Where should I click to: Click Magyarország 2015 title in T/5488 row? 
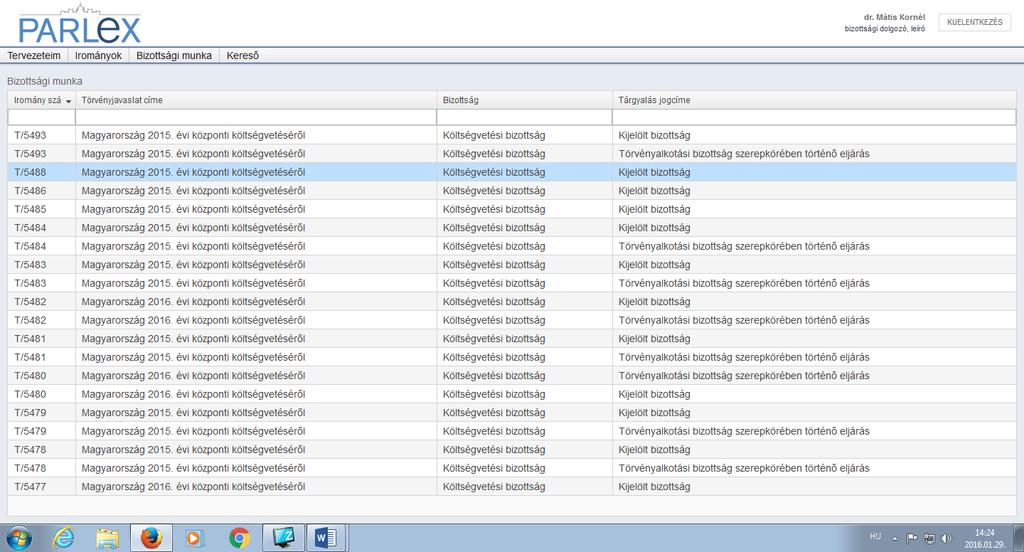click(193, 172)
